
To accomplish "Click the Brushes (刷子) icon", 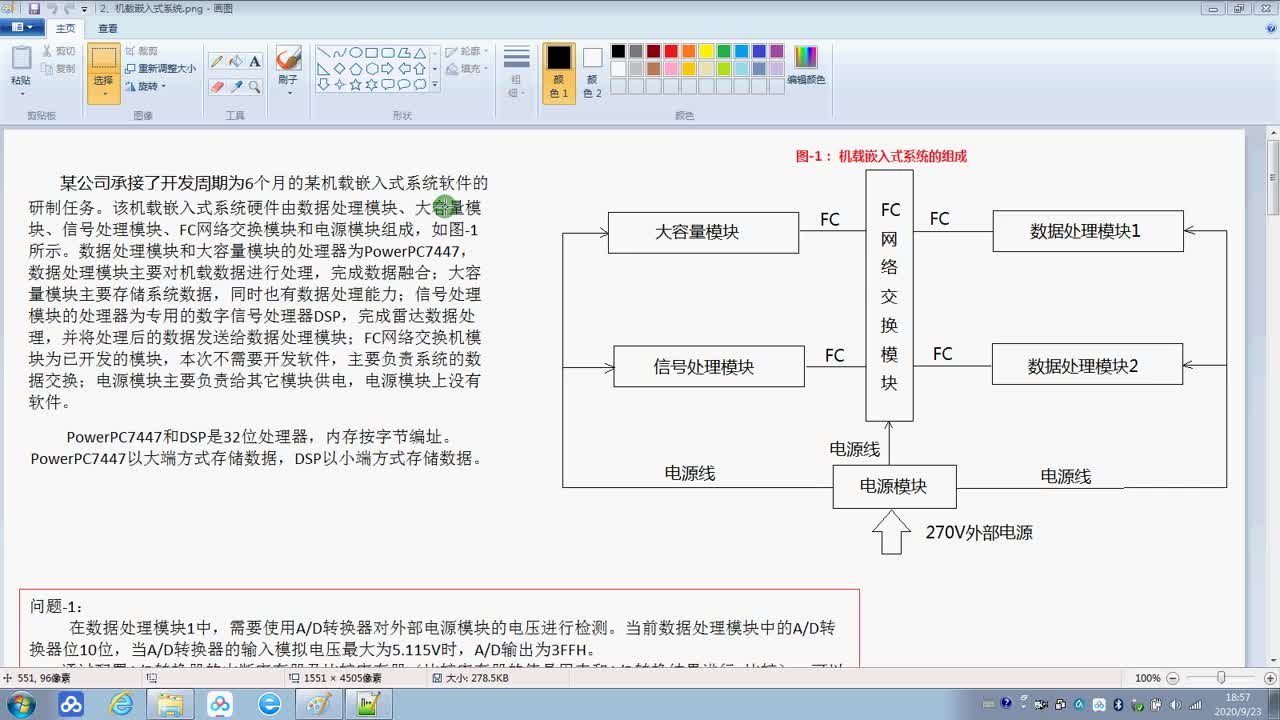I will click(x=288, y=59).
